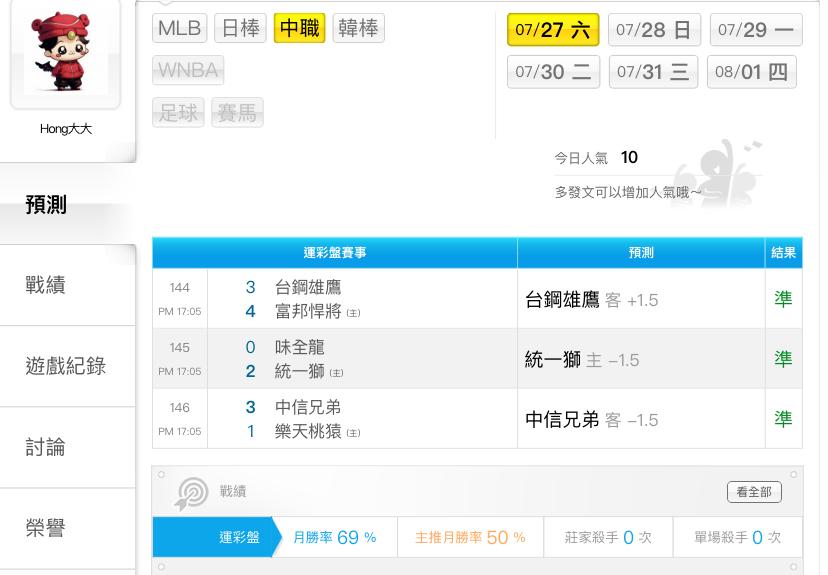Click team name 味全龍 in game 145
The width and height of the screenshot is (828, 575).
pos(299,347)
